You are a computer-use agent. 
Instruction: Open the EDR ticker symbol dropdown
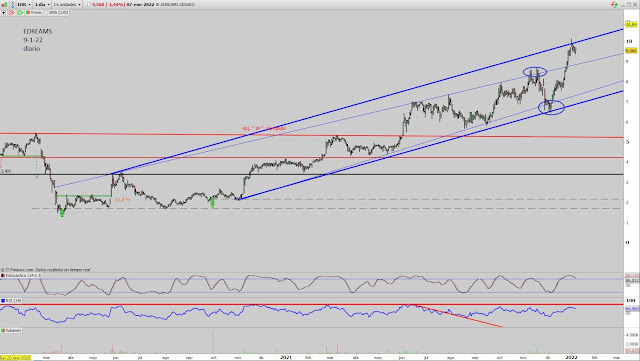tap(24, 4)
